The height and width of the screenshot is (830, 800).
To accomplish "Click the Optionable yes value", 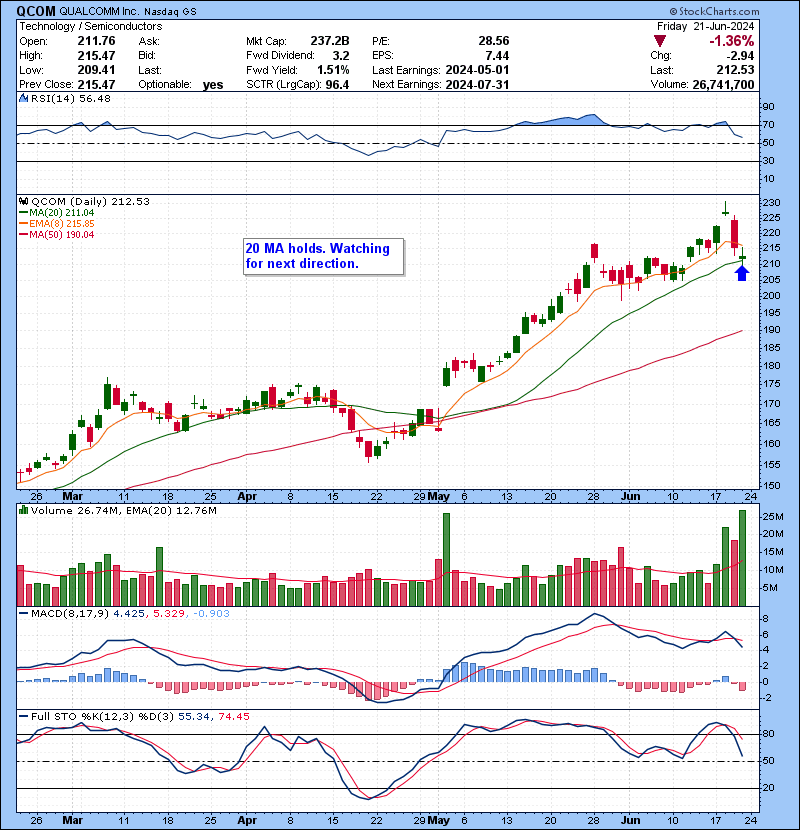I will click(x=213, y=85).
